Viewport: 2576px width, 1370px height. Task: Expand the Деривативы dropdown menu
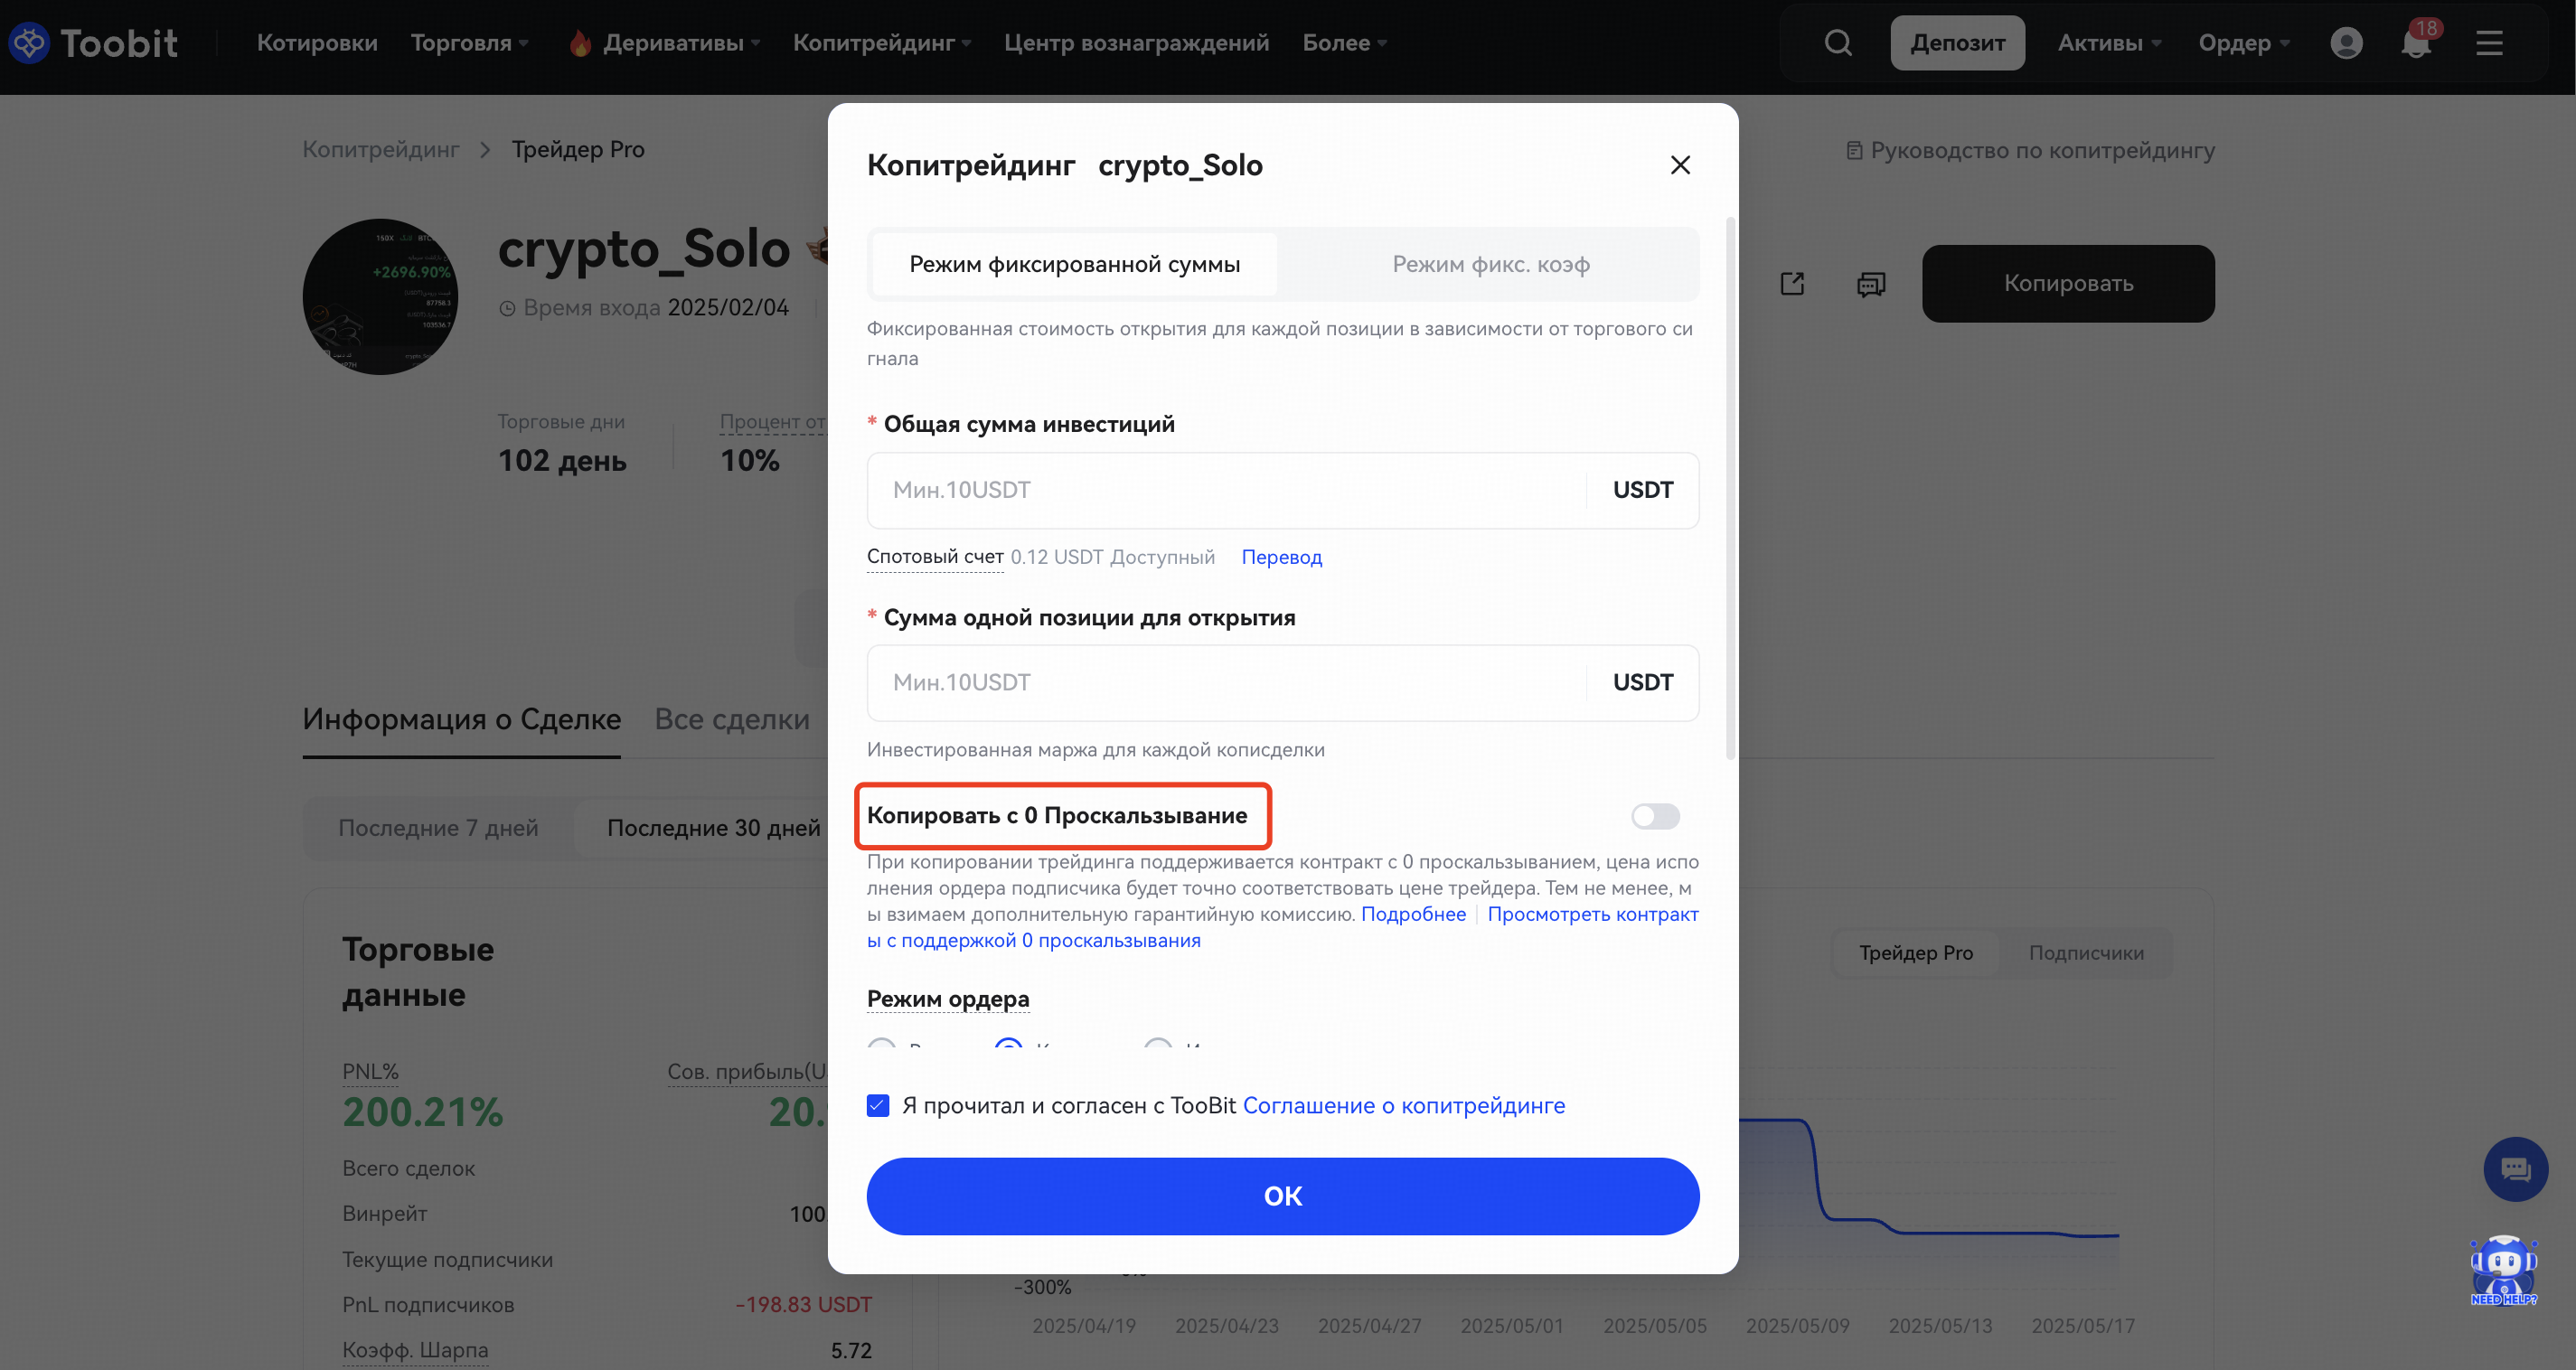pyautogui.click(x=664, y=43)
